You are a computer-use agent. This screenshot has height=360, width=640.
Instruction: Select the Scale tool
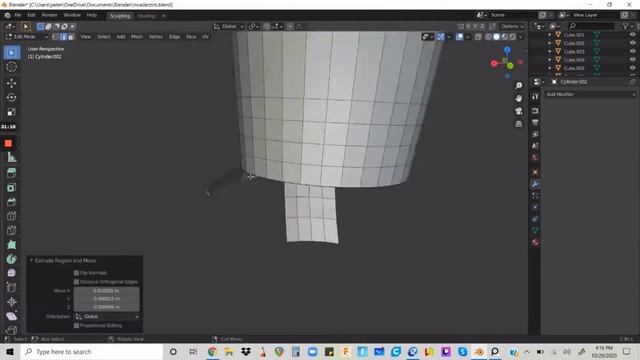(x=11, y=112)
